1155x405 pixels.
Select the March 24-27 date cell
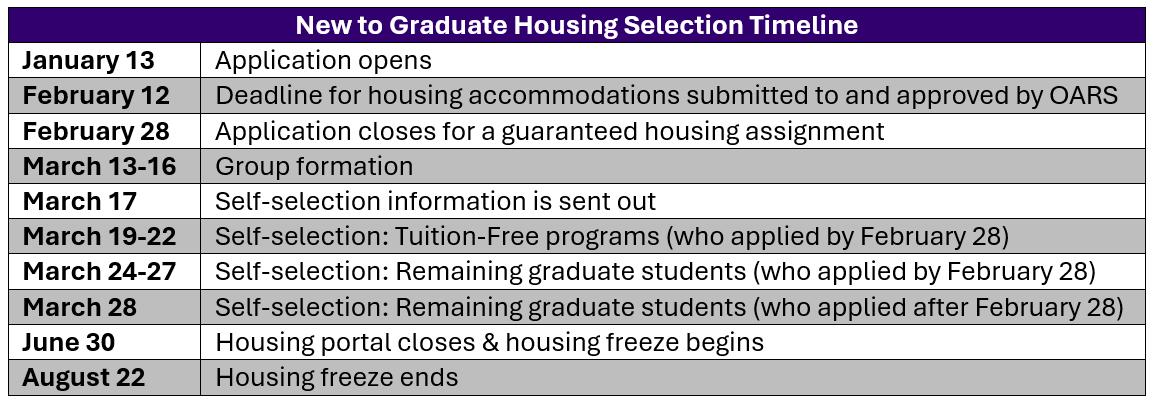[105, 272]
